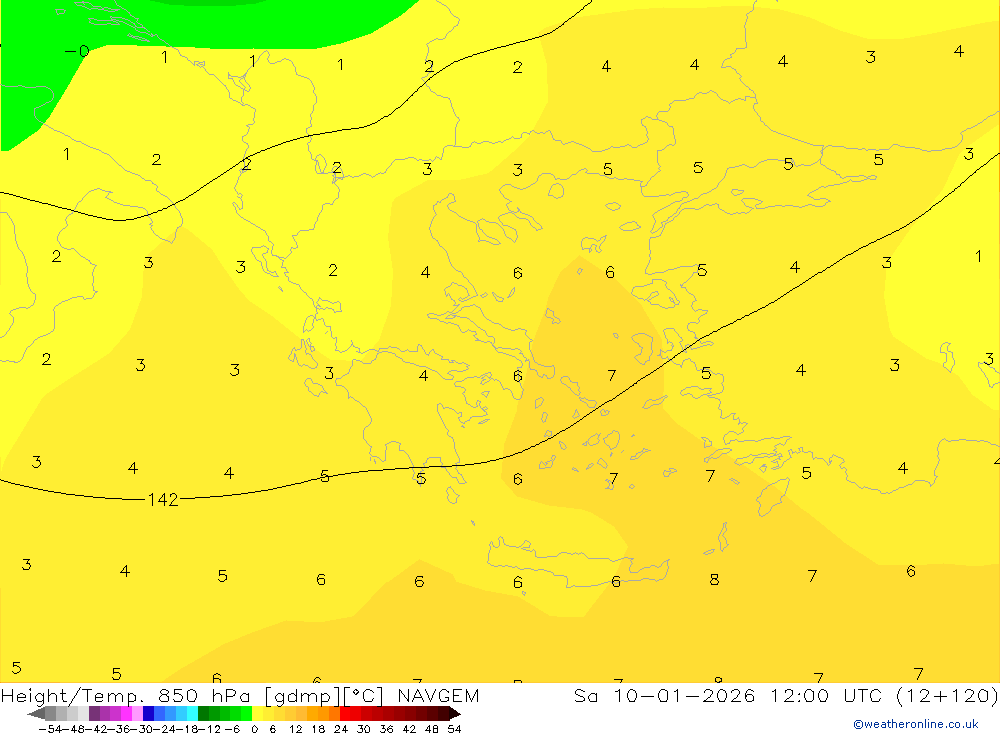Click the [gdmp] unit label in title

(x=303, y=695)
